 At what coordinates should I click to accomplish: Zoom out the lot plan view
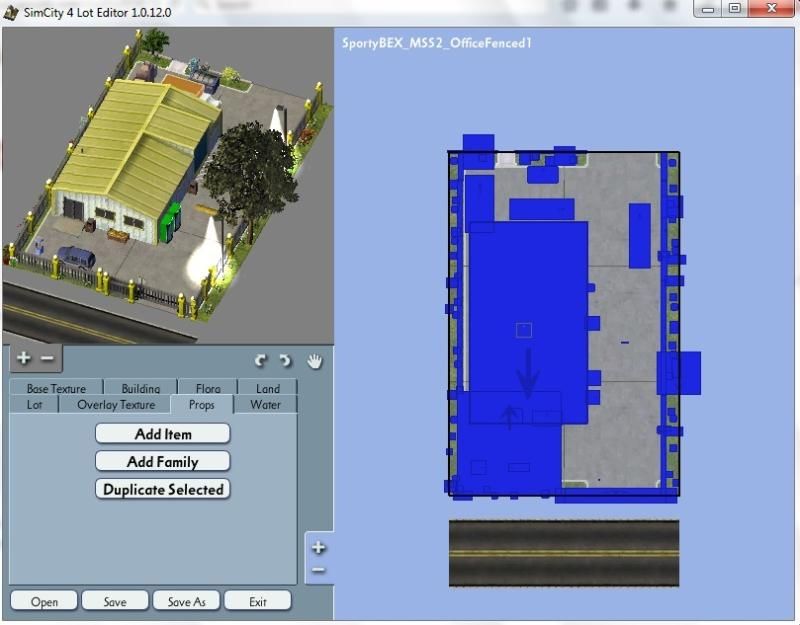point(318,569)
